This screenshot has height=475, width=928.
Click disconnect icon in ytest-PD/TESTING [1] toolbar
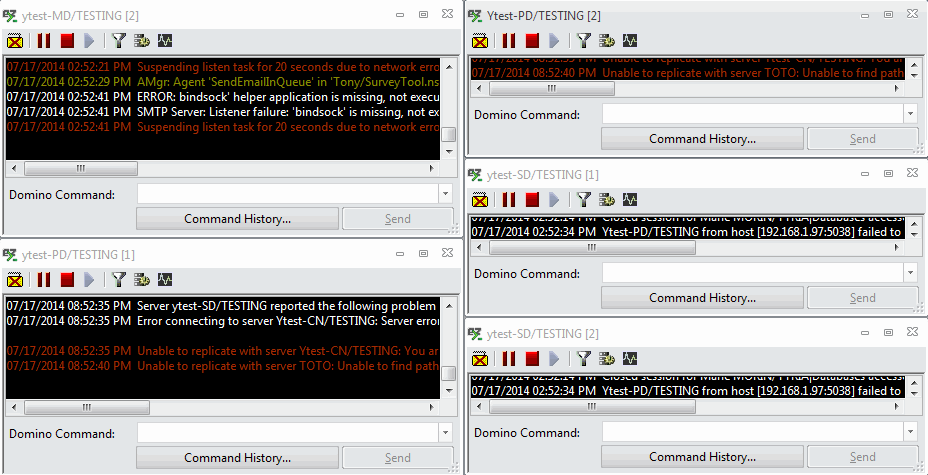(x=15, y=280)
